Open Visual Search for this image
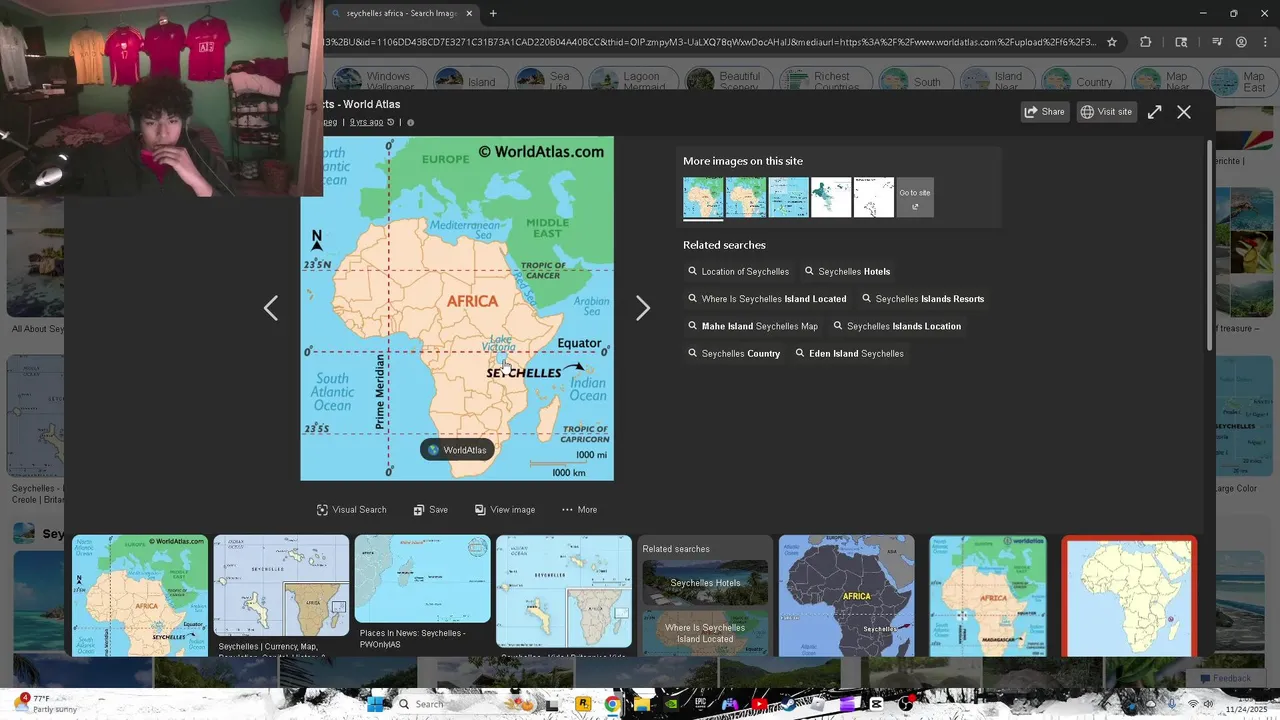This screenshot has width=1280, height=720. point(352,510)
